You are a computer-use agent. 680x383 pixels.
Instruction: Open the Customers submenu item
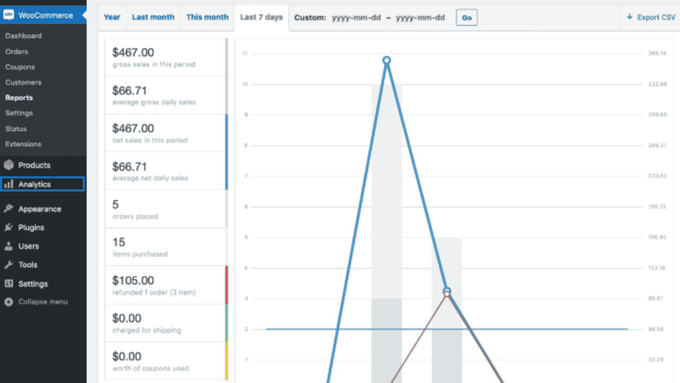[x=23, y=82]
